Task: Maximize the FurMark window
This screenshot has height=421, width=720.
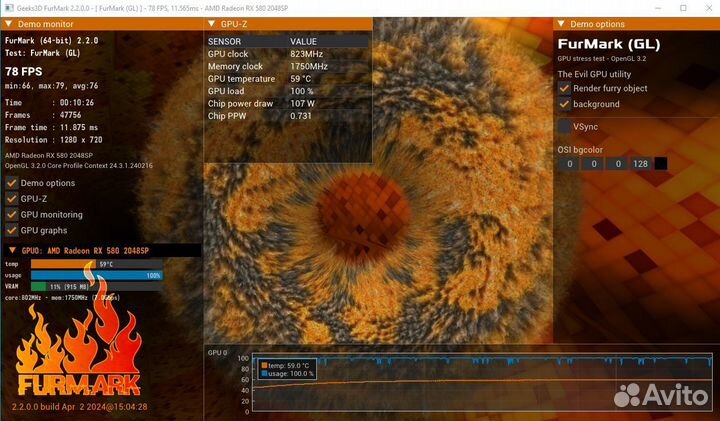Action: 683,8
